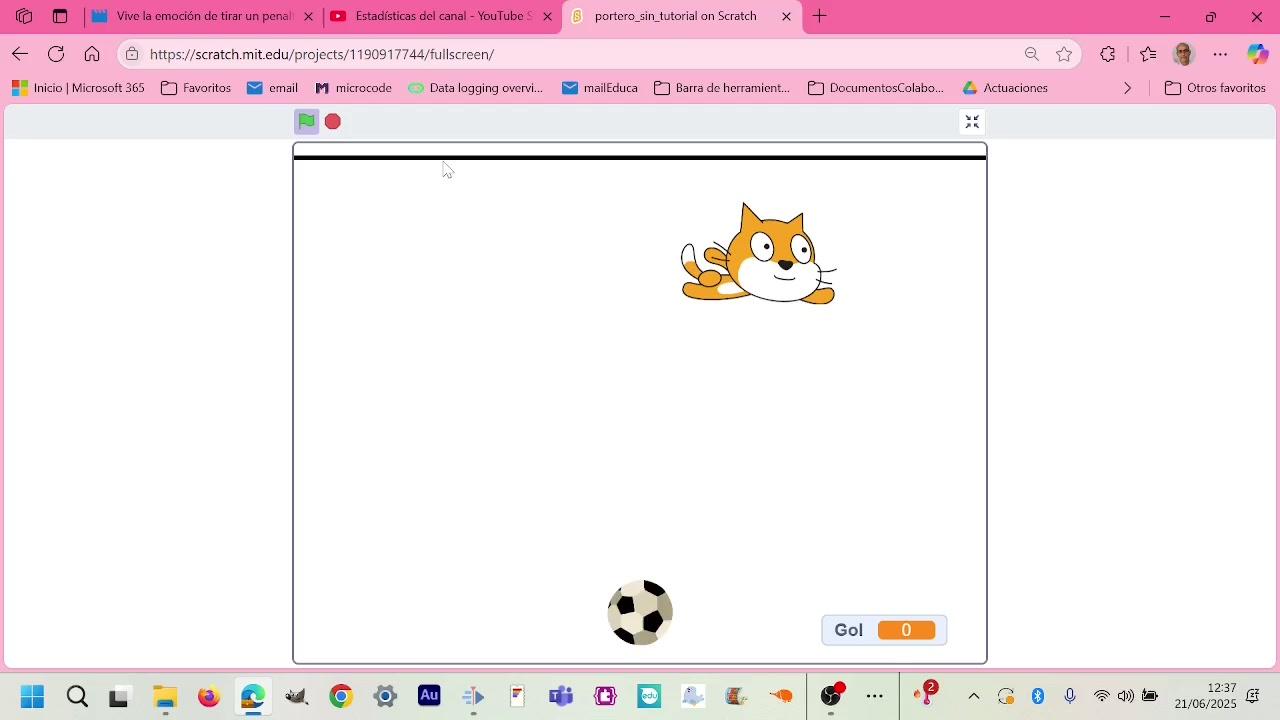Click the Scratch cat sprite on the stage
Image resolution: width=1280 pixels, height=720 pixels.
coord(758,254)
